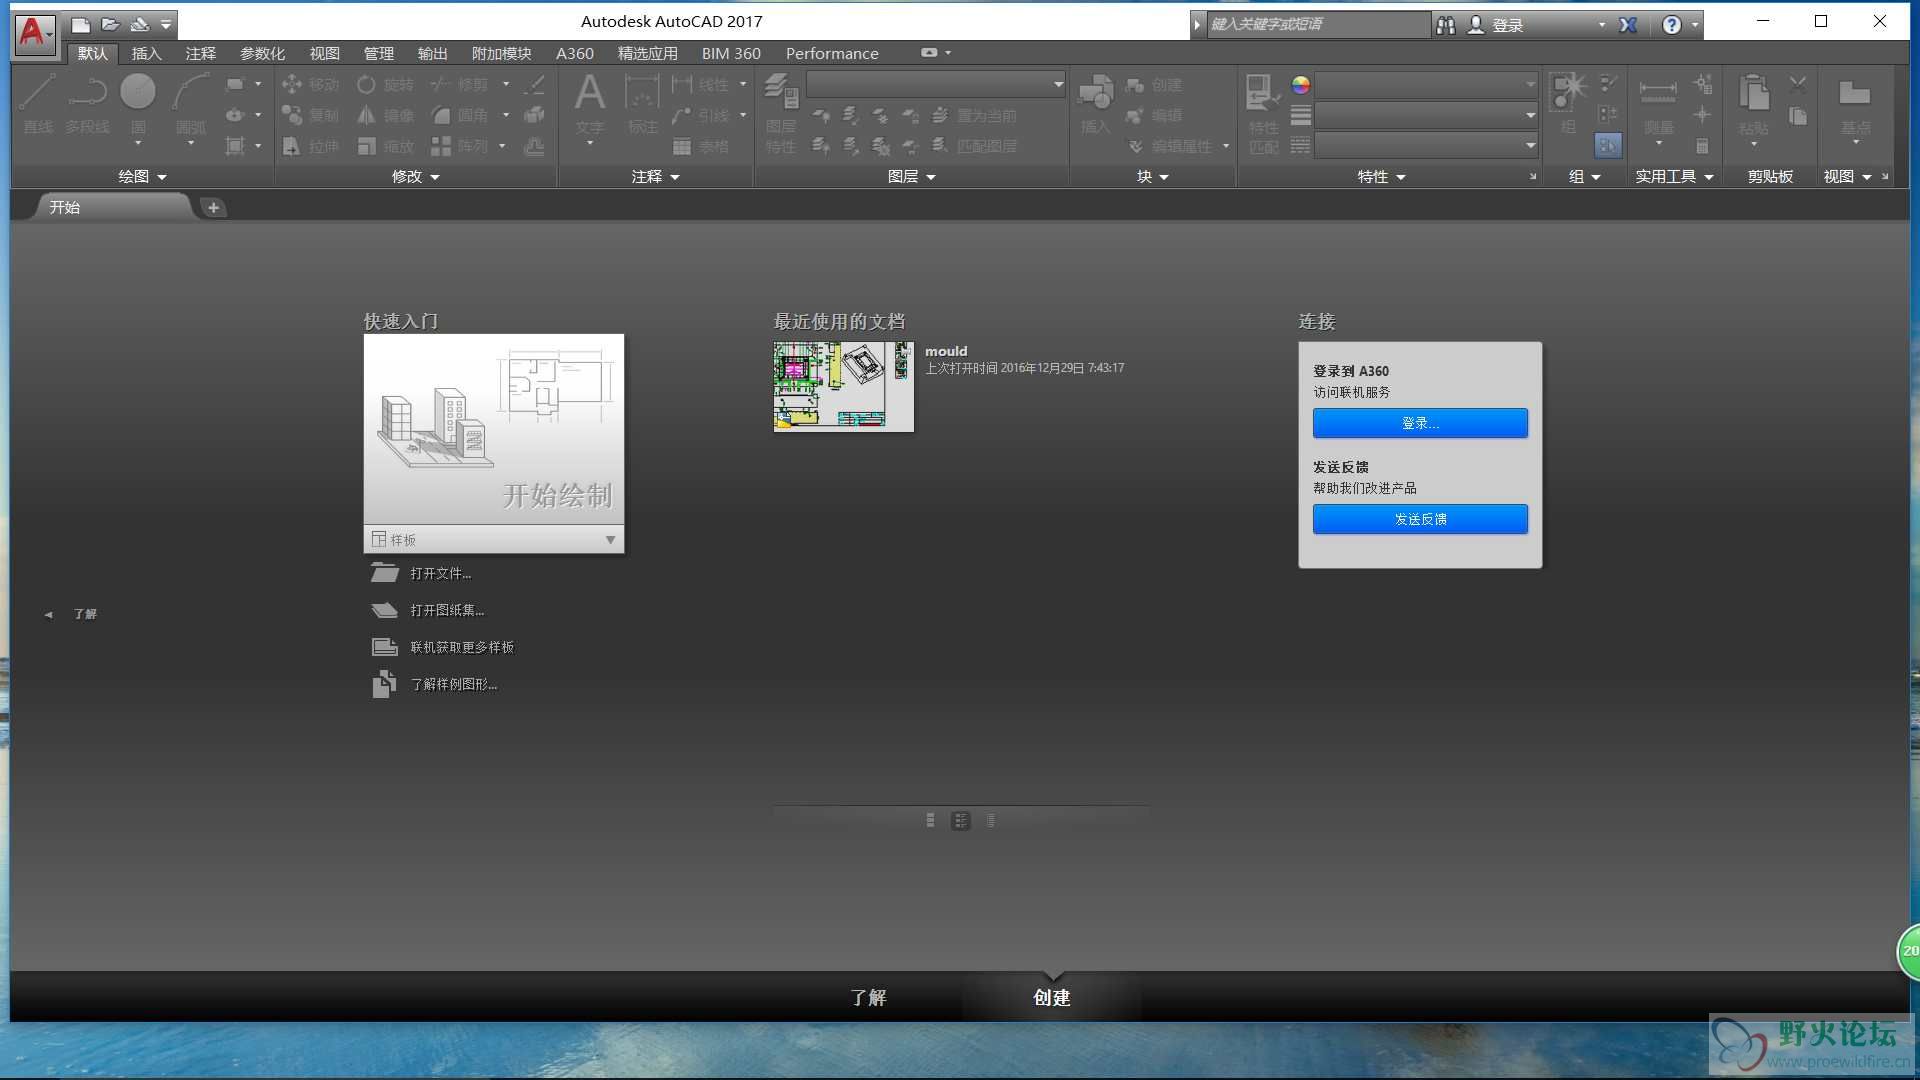Click the Move (移动) tool
This screenshot has width=1920, height=1080.
[x=311, y=85]
